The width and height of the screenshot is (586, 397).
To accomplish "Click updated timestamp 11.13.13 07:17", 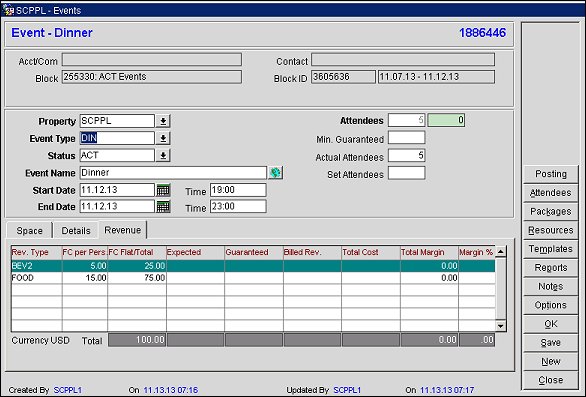I will click(x=447, y=390).
